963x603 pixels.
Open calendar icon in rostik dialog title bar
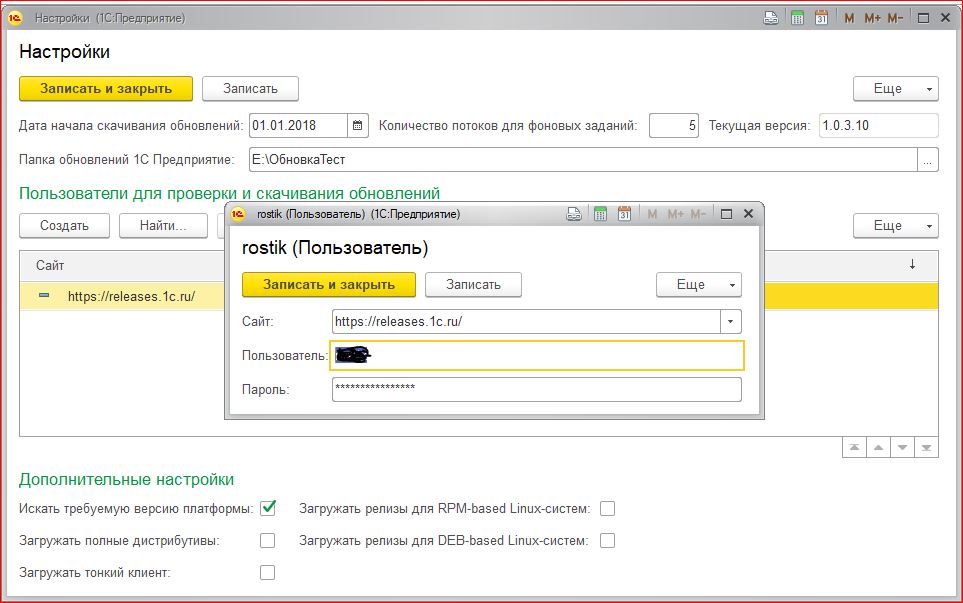(x=624, y=214)
